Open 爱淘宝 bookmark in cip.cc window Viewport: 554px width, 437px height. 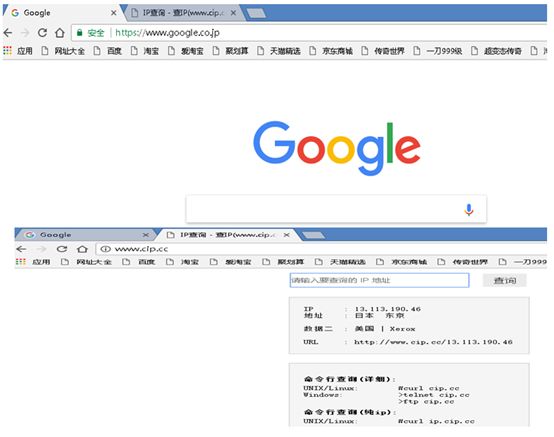coord(231,262)
